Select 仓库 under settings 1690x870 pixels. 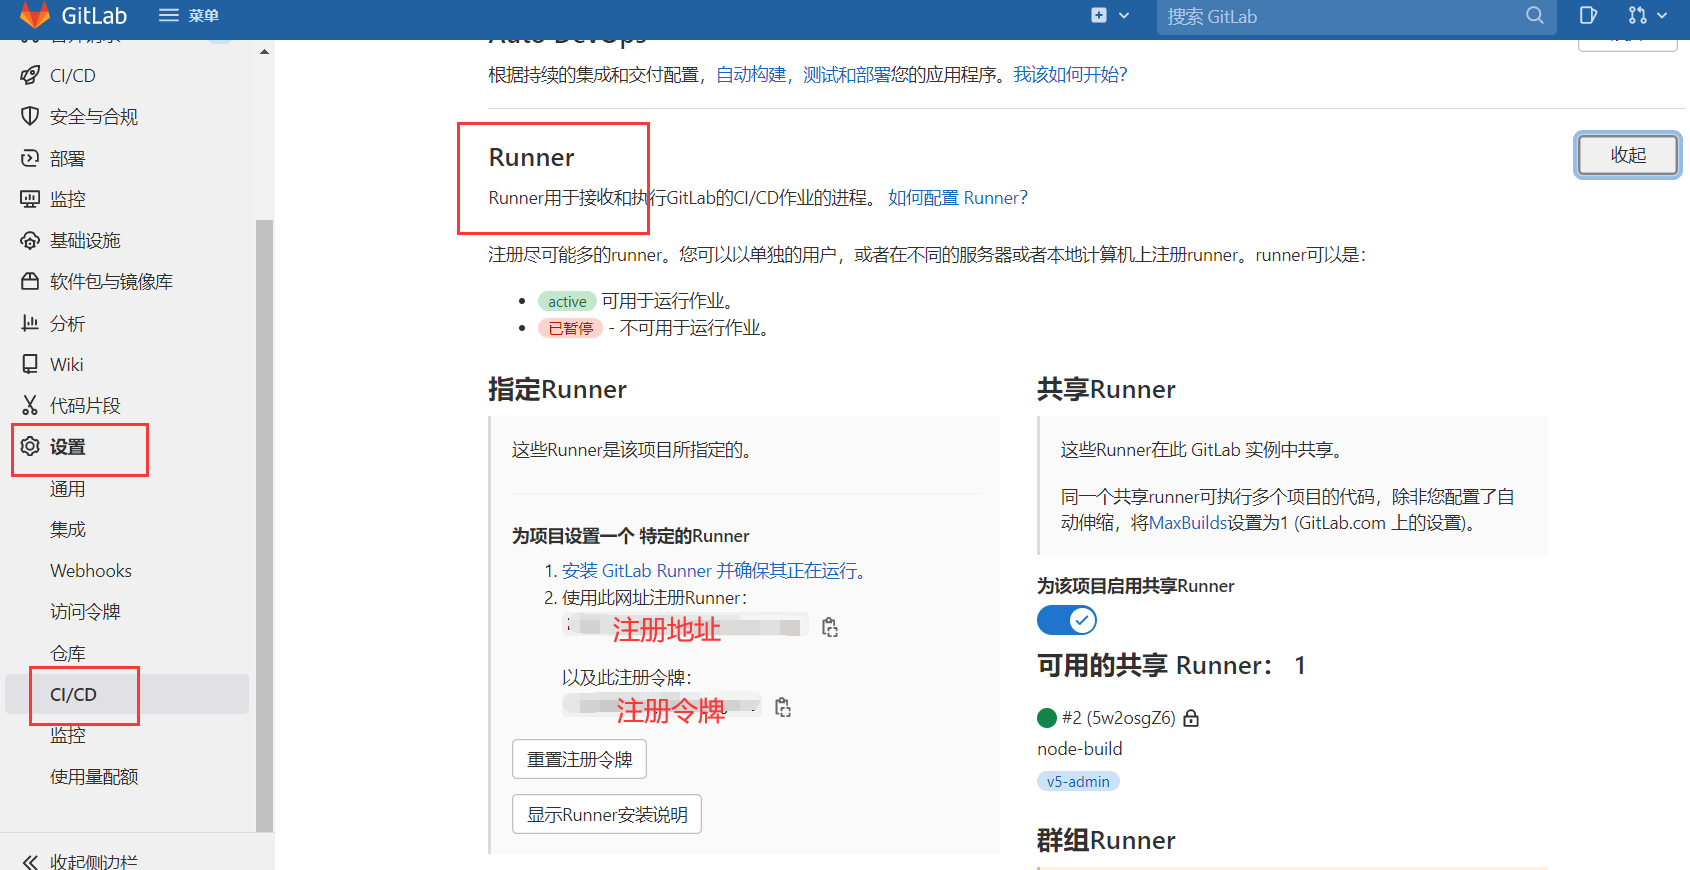(x=68, y=653)
